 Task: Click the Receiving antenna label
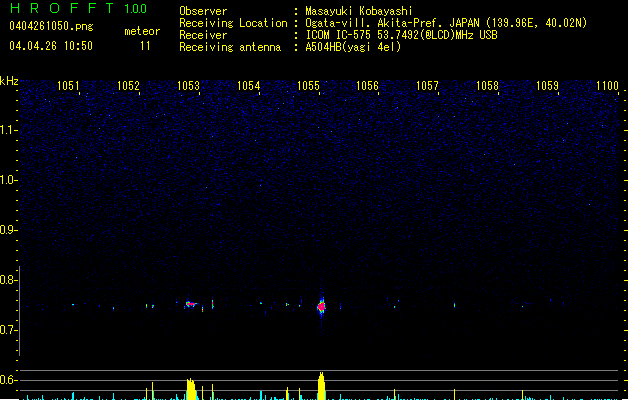[x=230, y=47]
